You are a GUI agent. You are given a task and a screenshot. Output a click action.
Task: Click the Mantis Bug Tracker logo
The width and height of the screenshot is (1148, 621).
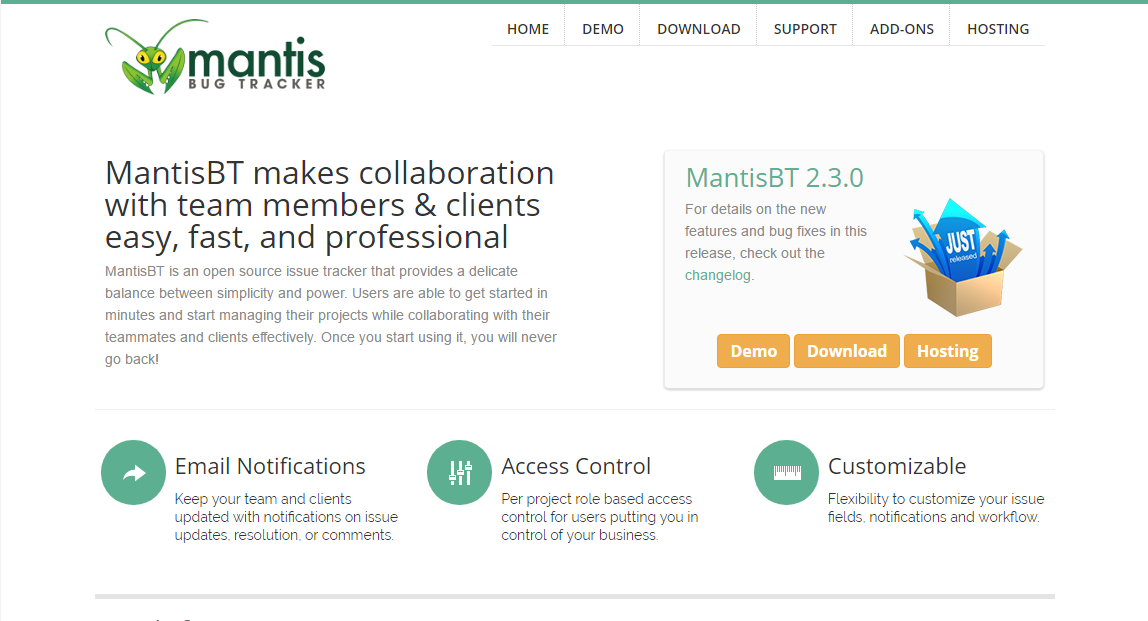point(215,60)
